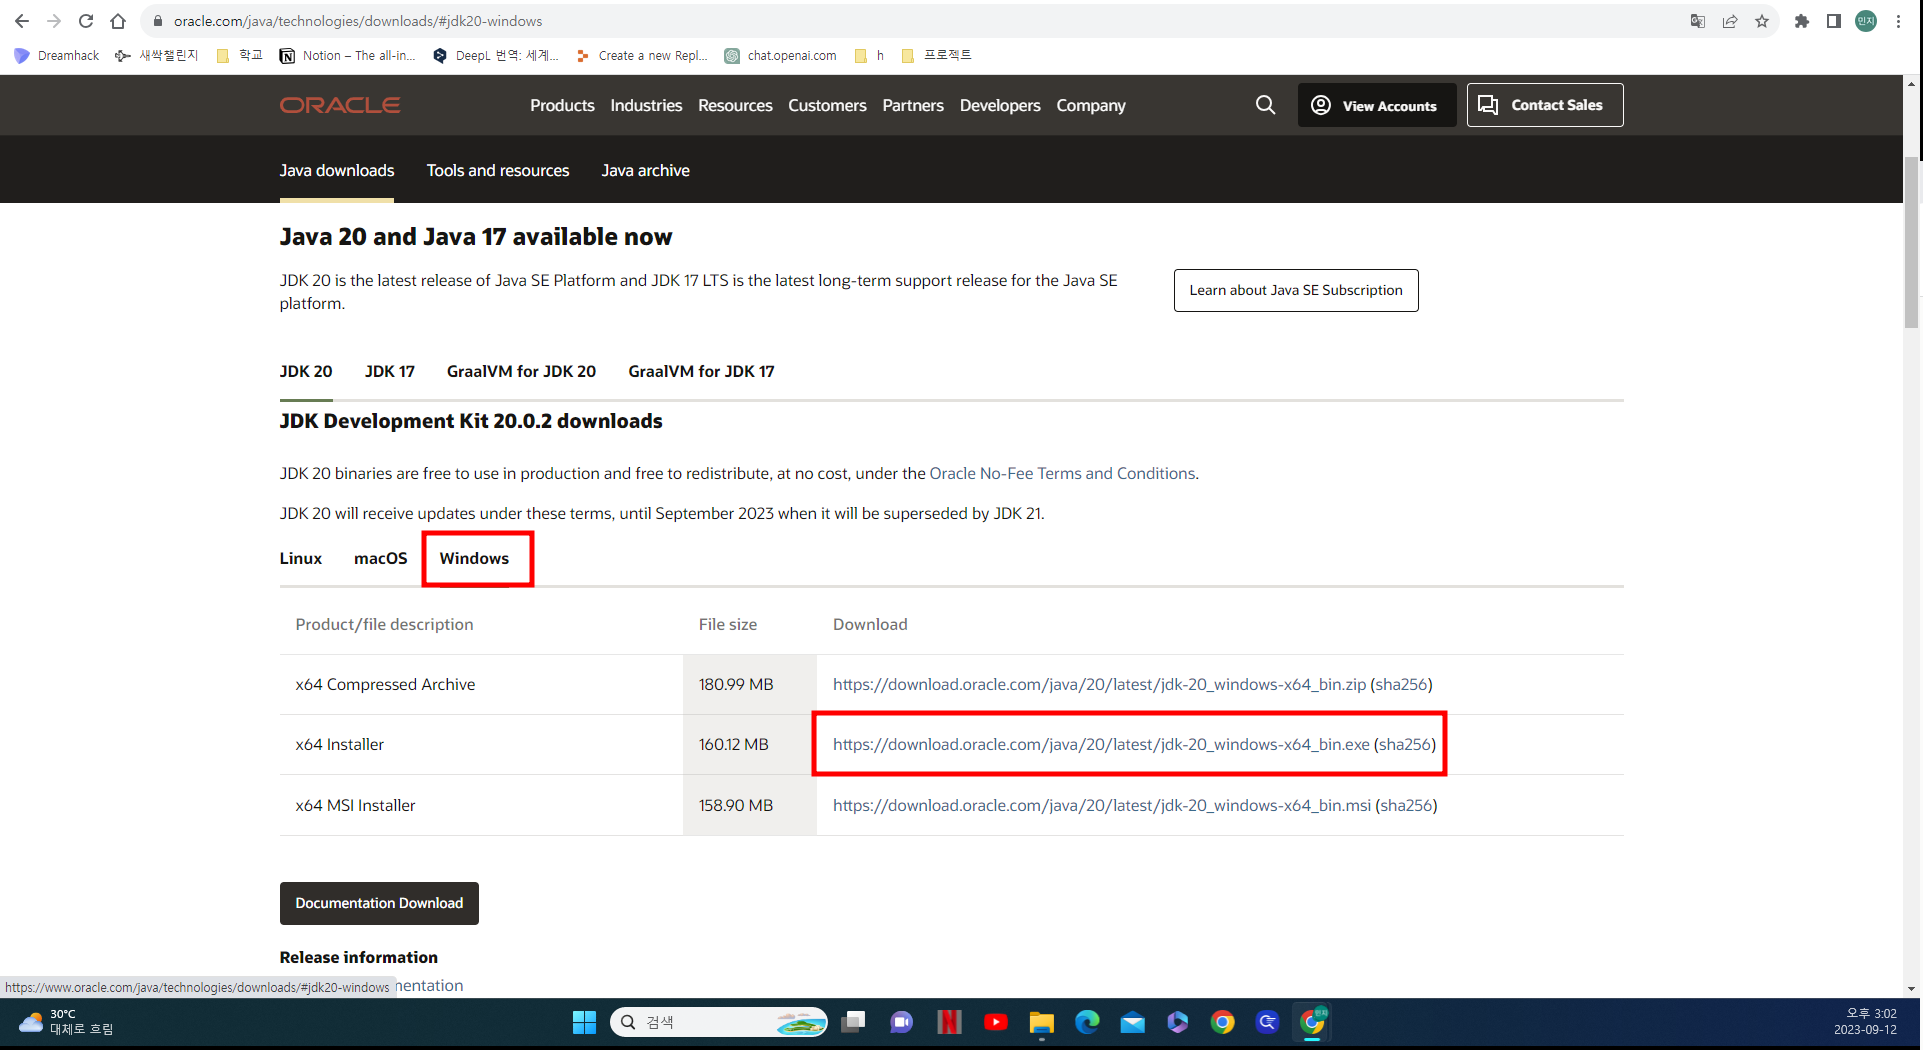
Task: Click the site lock icon in address bar
Action: point(157,21)
